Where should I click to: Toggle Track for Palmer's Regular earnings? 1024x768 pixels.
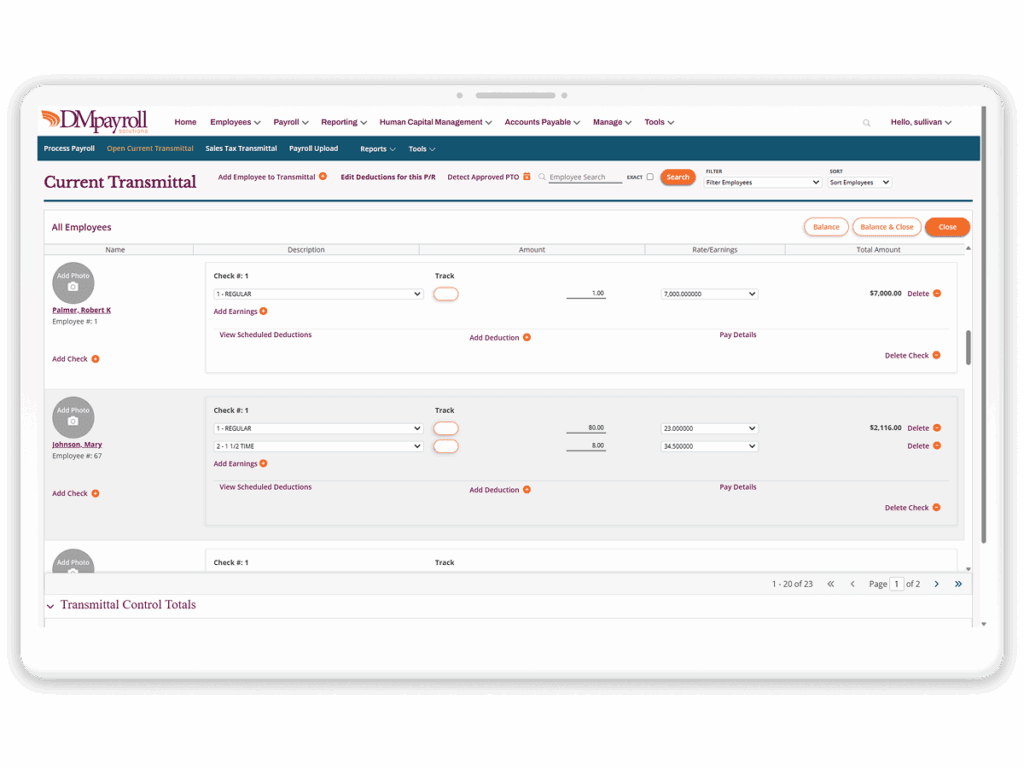[x=445, y=294]
